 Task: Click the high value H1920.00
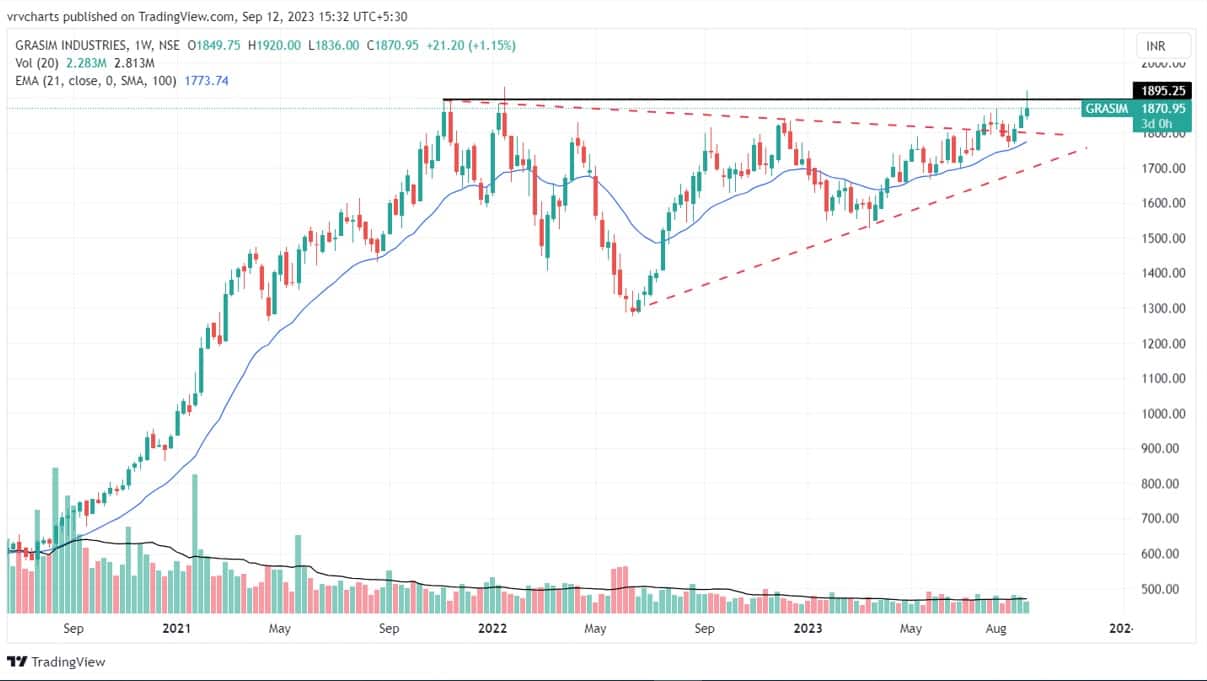tap(274, 46)
